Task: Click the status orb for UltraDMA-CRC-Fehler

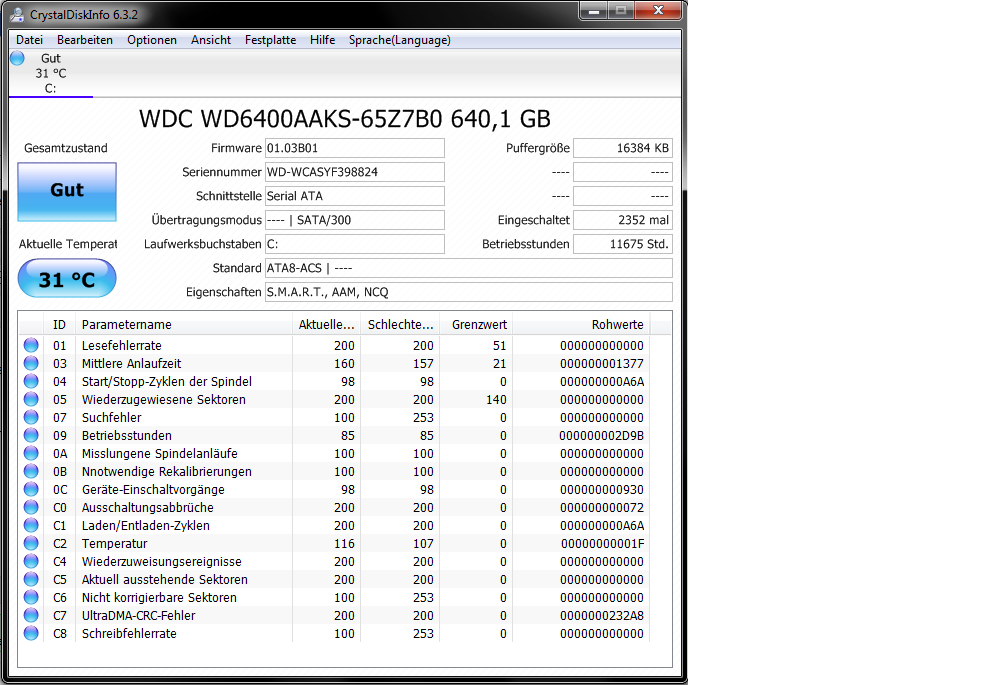Action: pos(31,615)
